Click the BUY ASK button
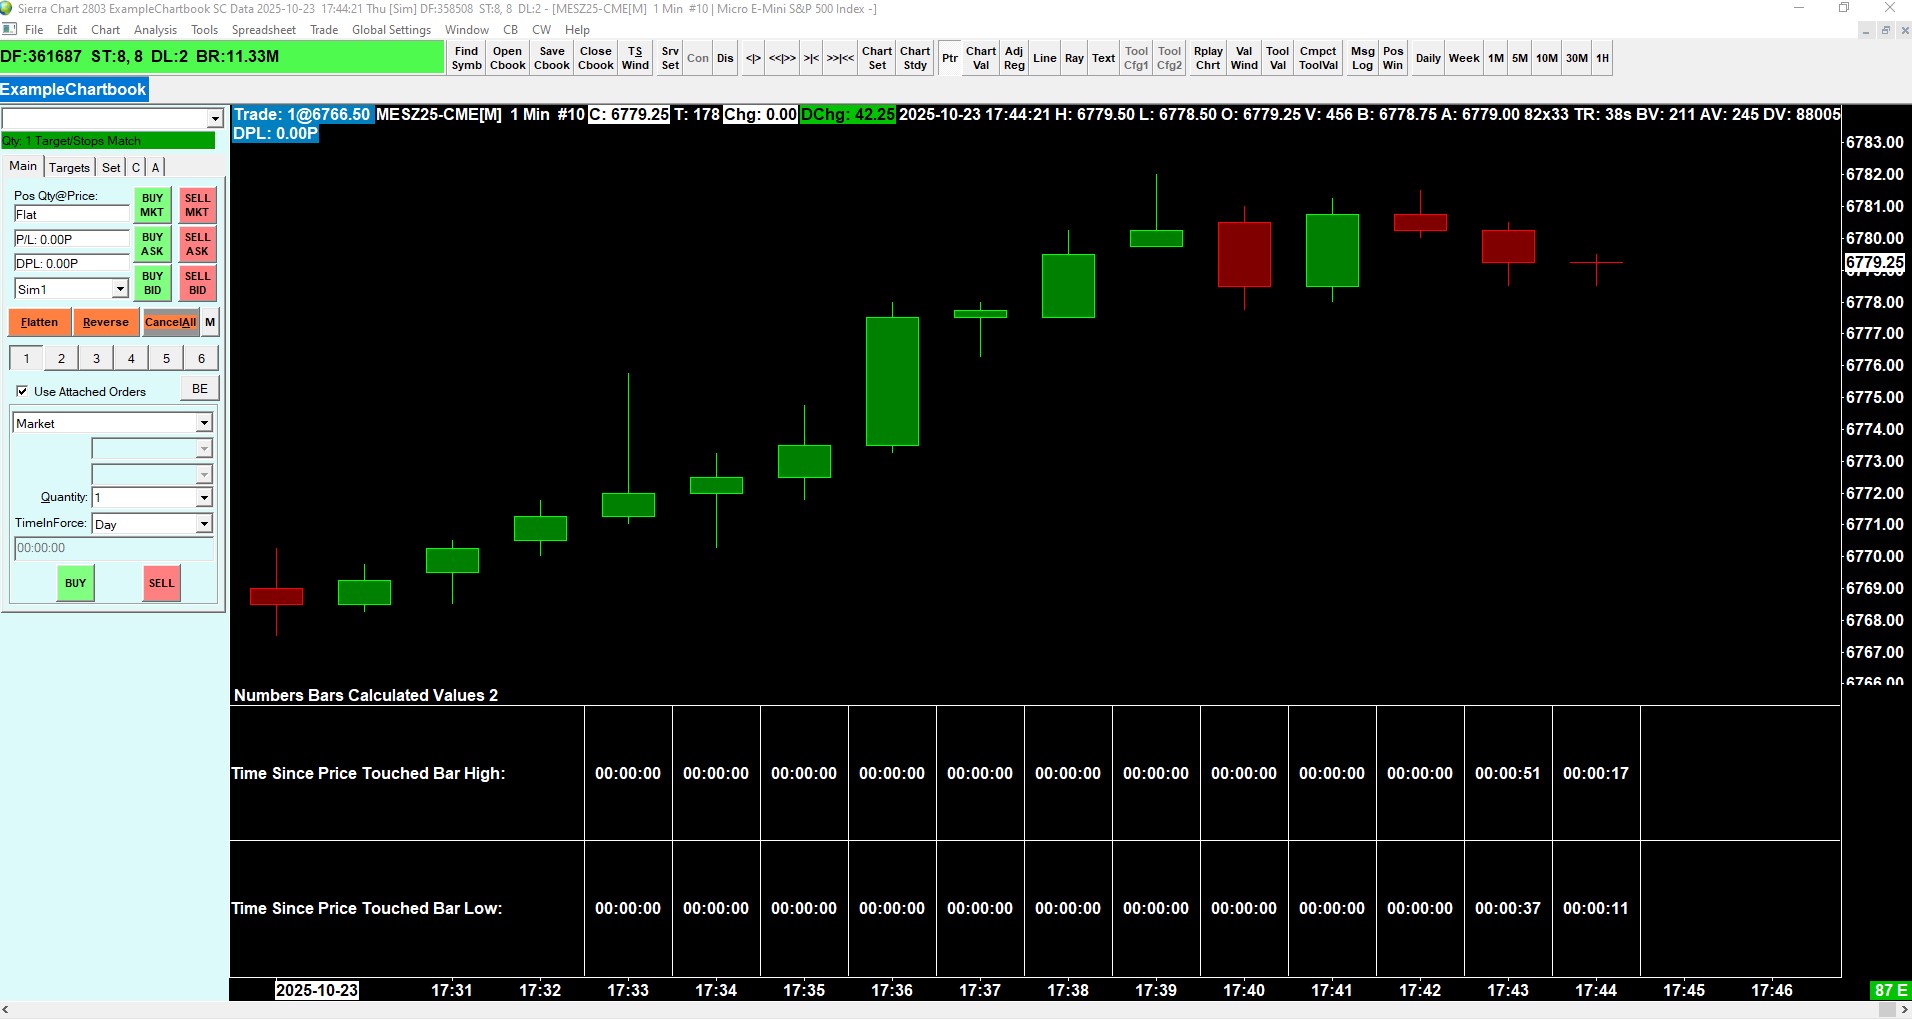 coord(152,244)
